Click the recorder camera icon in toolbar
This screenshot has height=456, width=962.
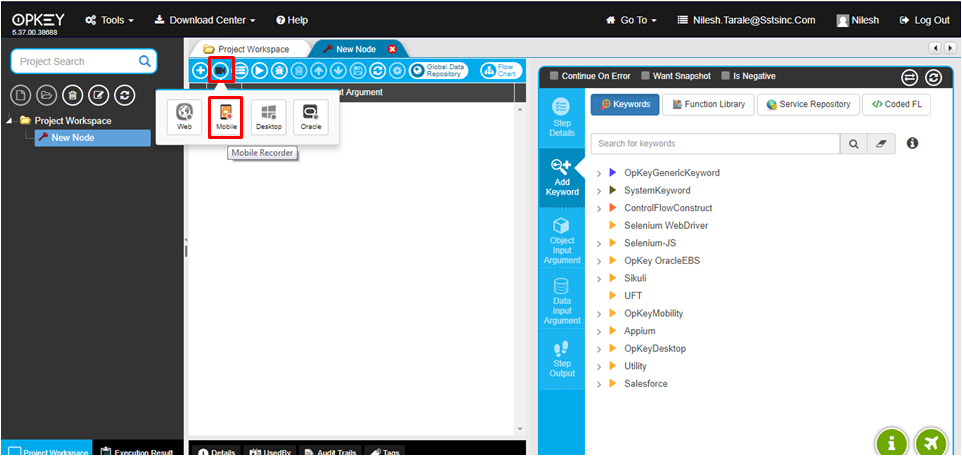click(x=220, y=71)
